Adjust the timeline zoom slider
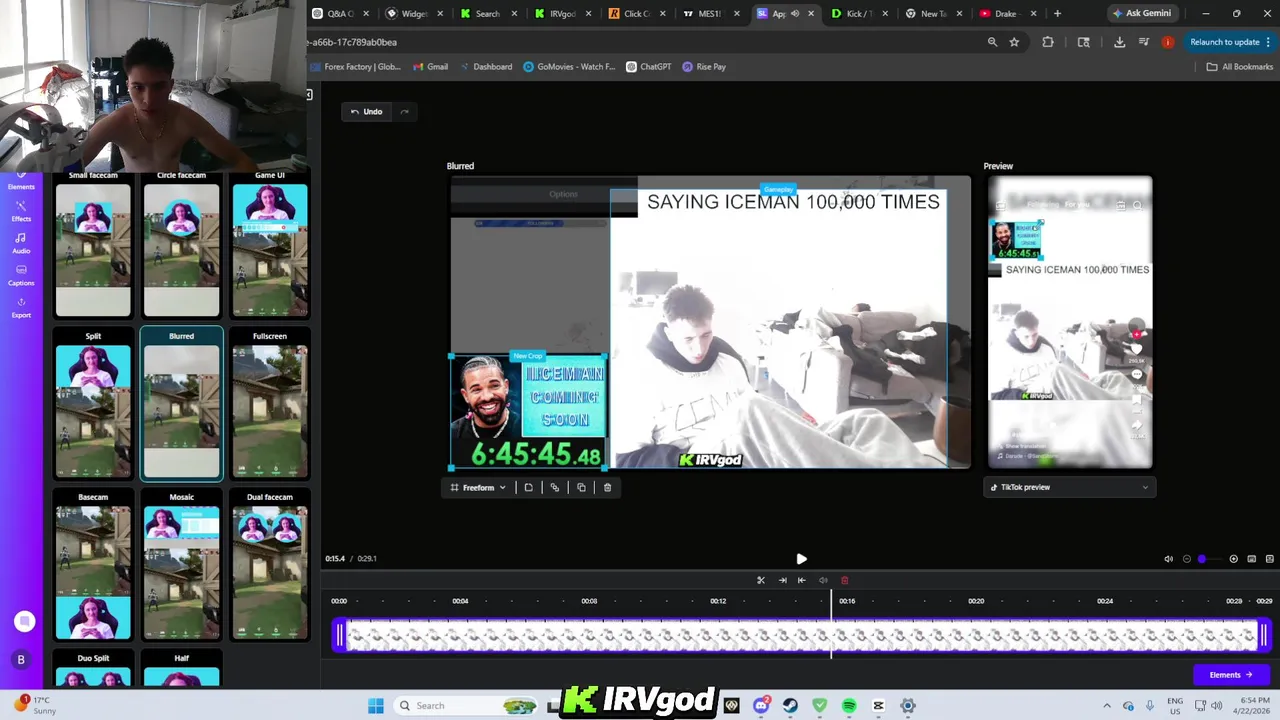Viewport: 1280px width, 720px height. pyautogui.click(x=1209, y=559)
